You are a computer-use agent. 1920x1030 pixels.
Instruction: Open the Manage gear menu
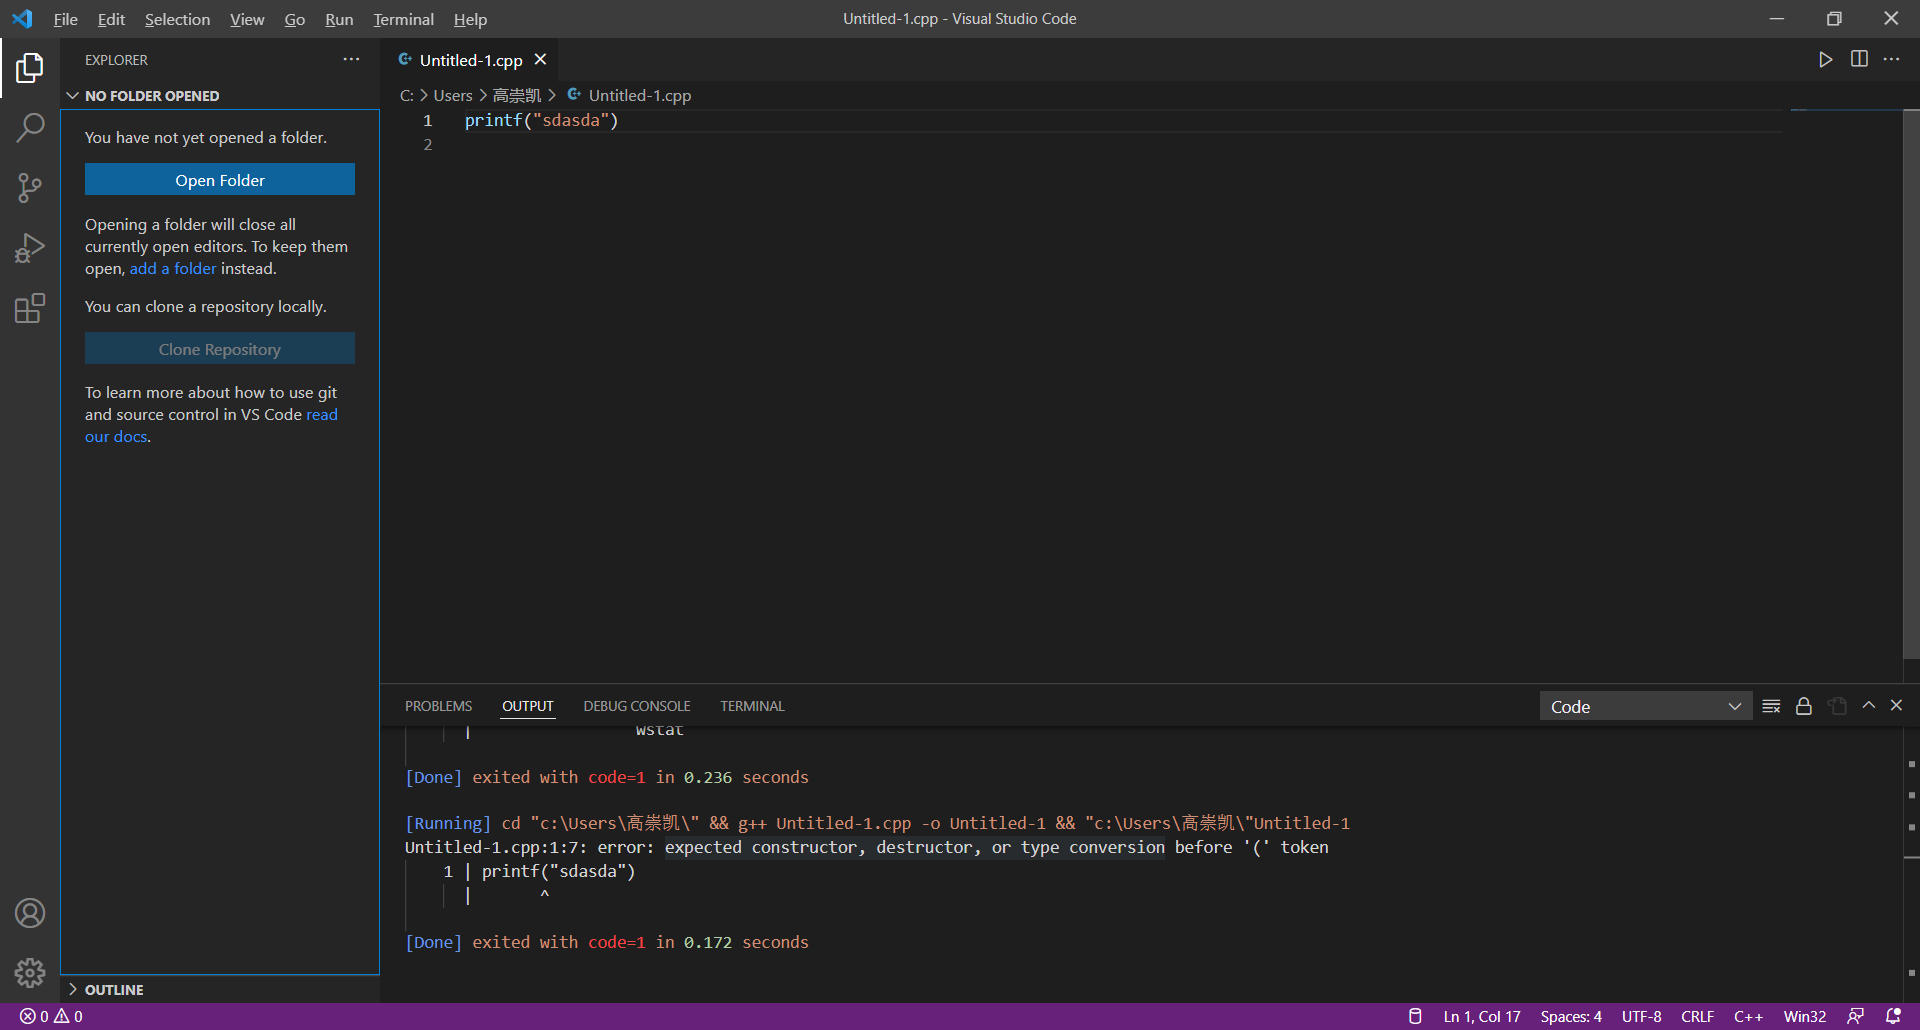[30, 972]
